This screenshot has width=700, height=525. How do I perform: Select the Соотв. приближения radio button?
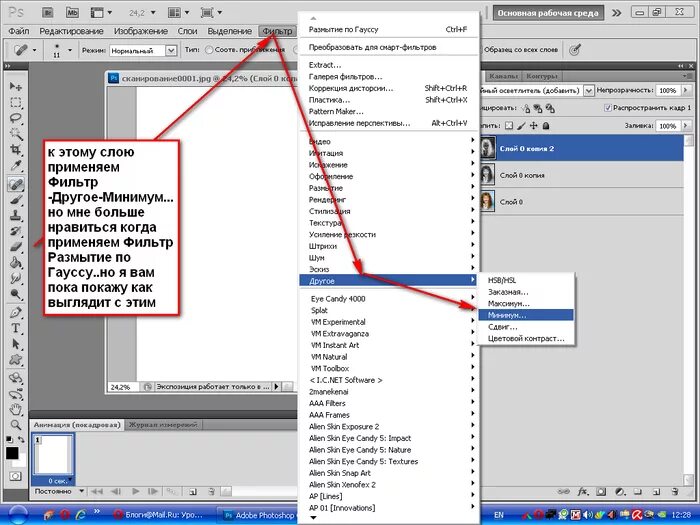point(208,50)
